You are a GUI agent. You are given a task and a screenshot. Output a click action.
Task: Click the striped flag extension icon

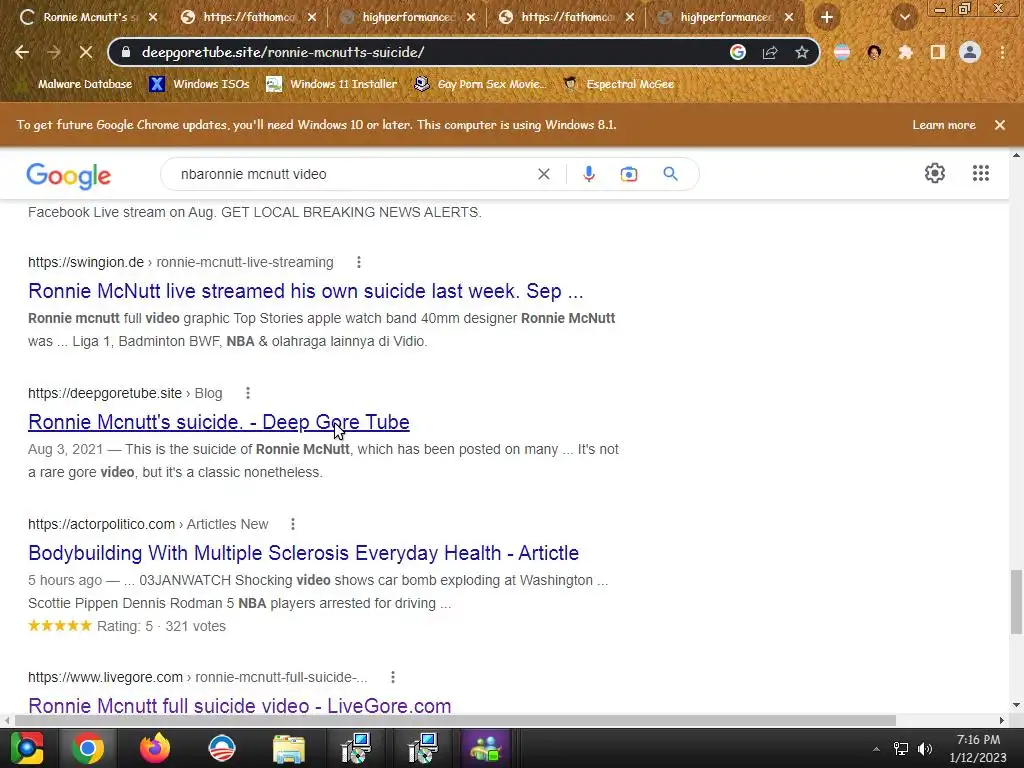[x=842, y=52]
